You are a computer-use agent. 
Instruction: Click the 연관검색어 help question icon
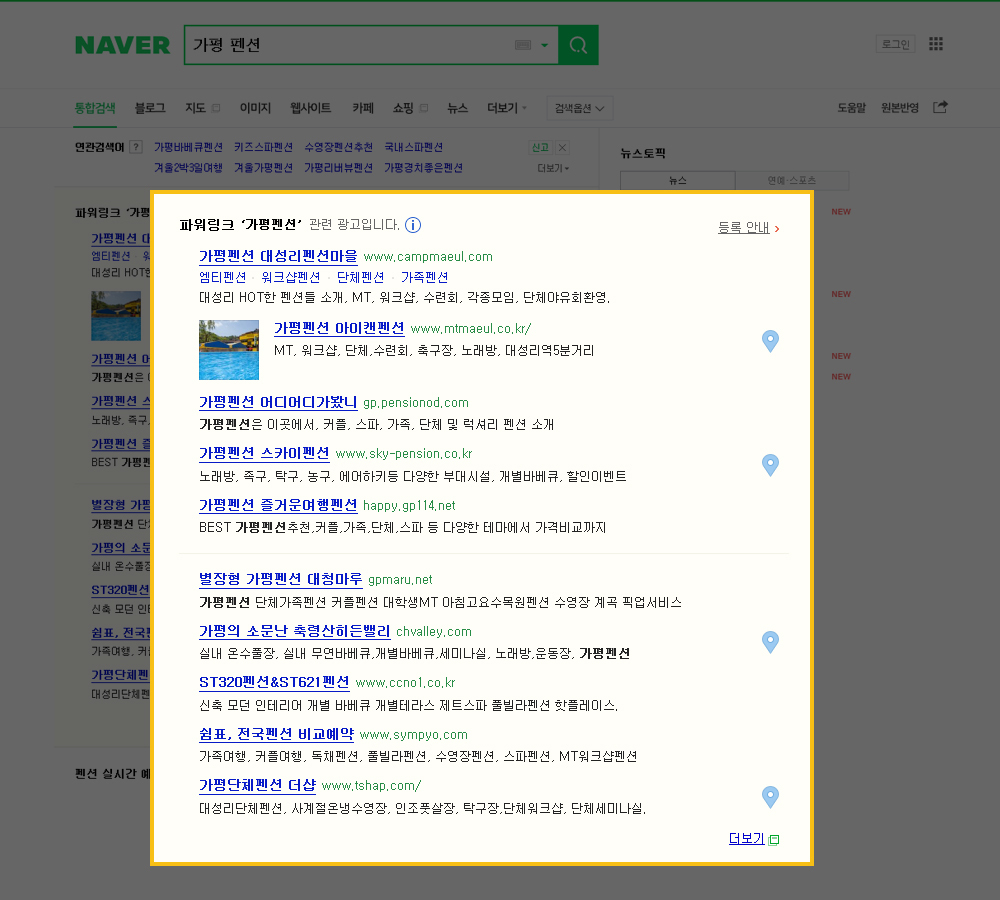click(135, 147)
